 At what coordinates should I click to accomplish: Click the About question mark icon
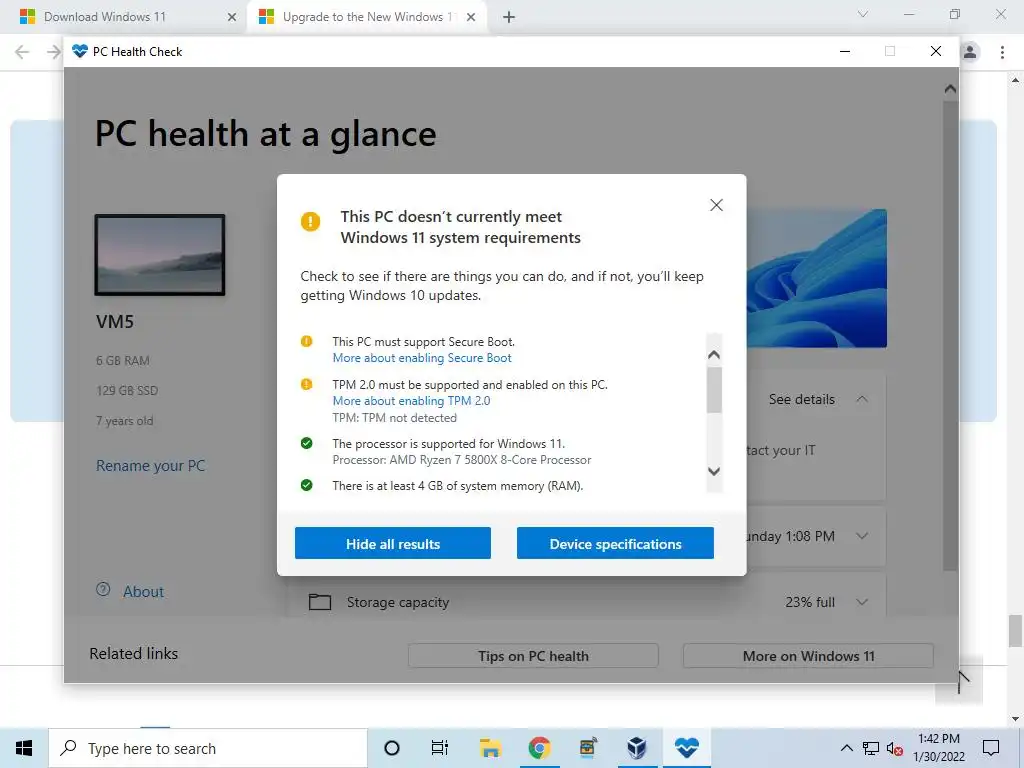point(103,589)
